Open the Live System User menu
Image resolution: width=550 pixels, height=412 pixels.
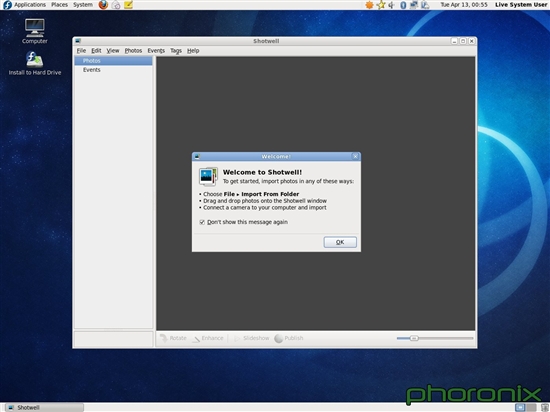click(x=521, y=5)
